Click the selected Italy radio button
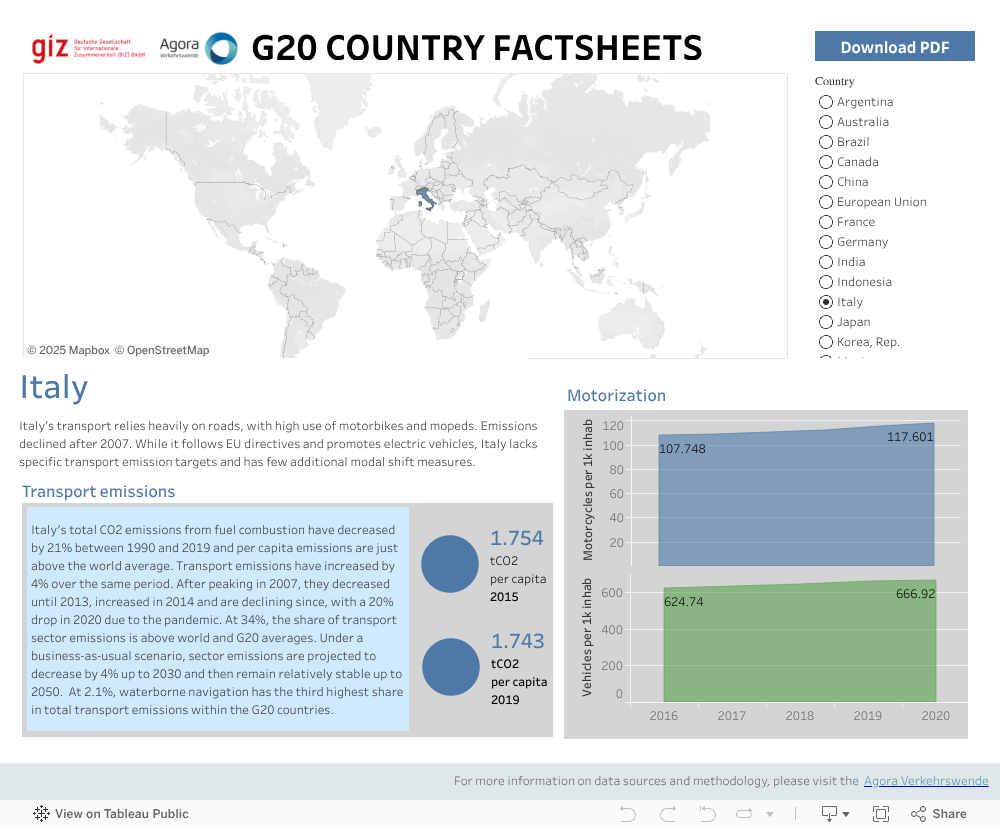The image size is (1000, 827). coord(826,302)
